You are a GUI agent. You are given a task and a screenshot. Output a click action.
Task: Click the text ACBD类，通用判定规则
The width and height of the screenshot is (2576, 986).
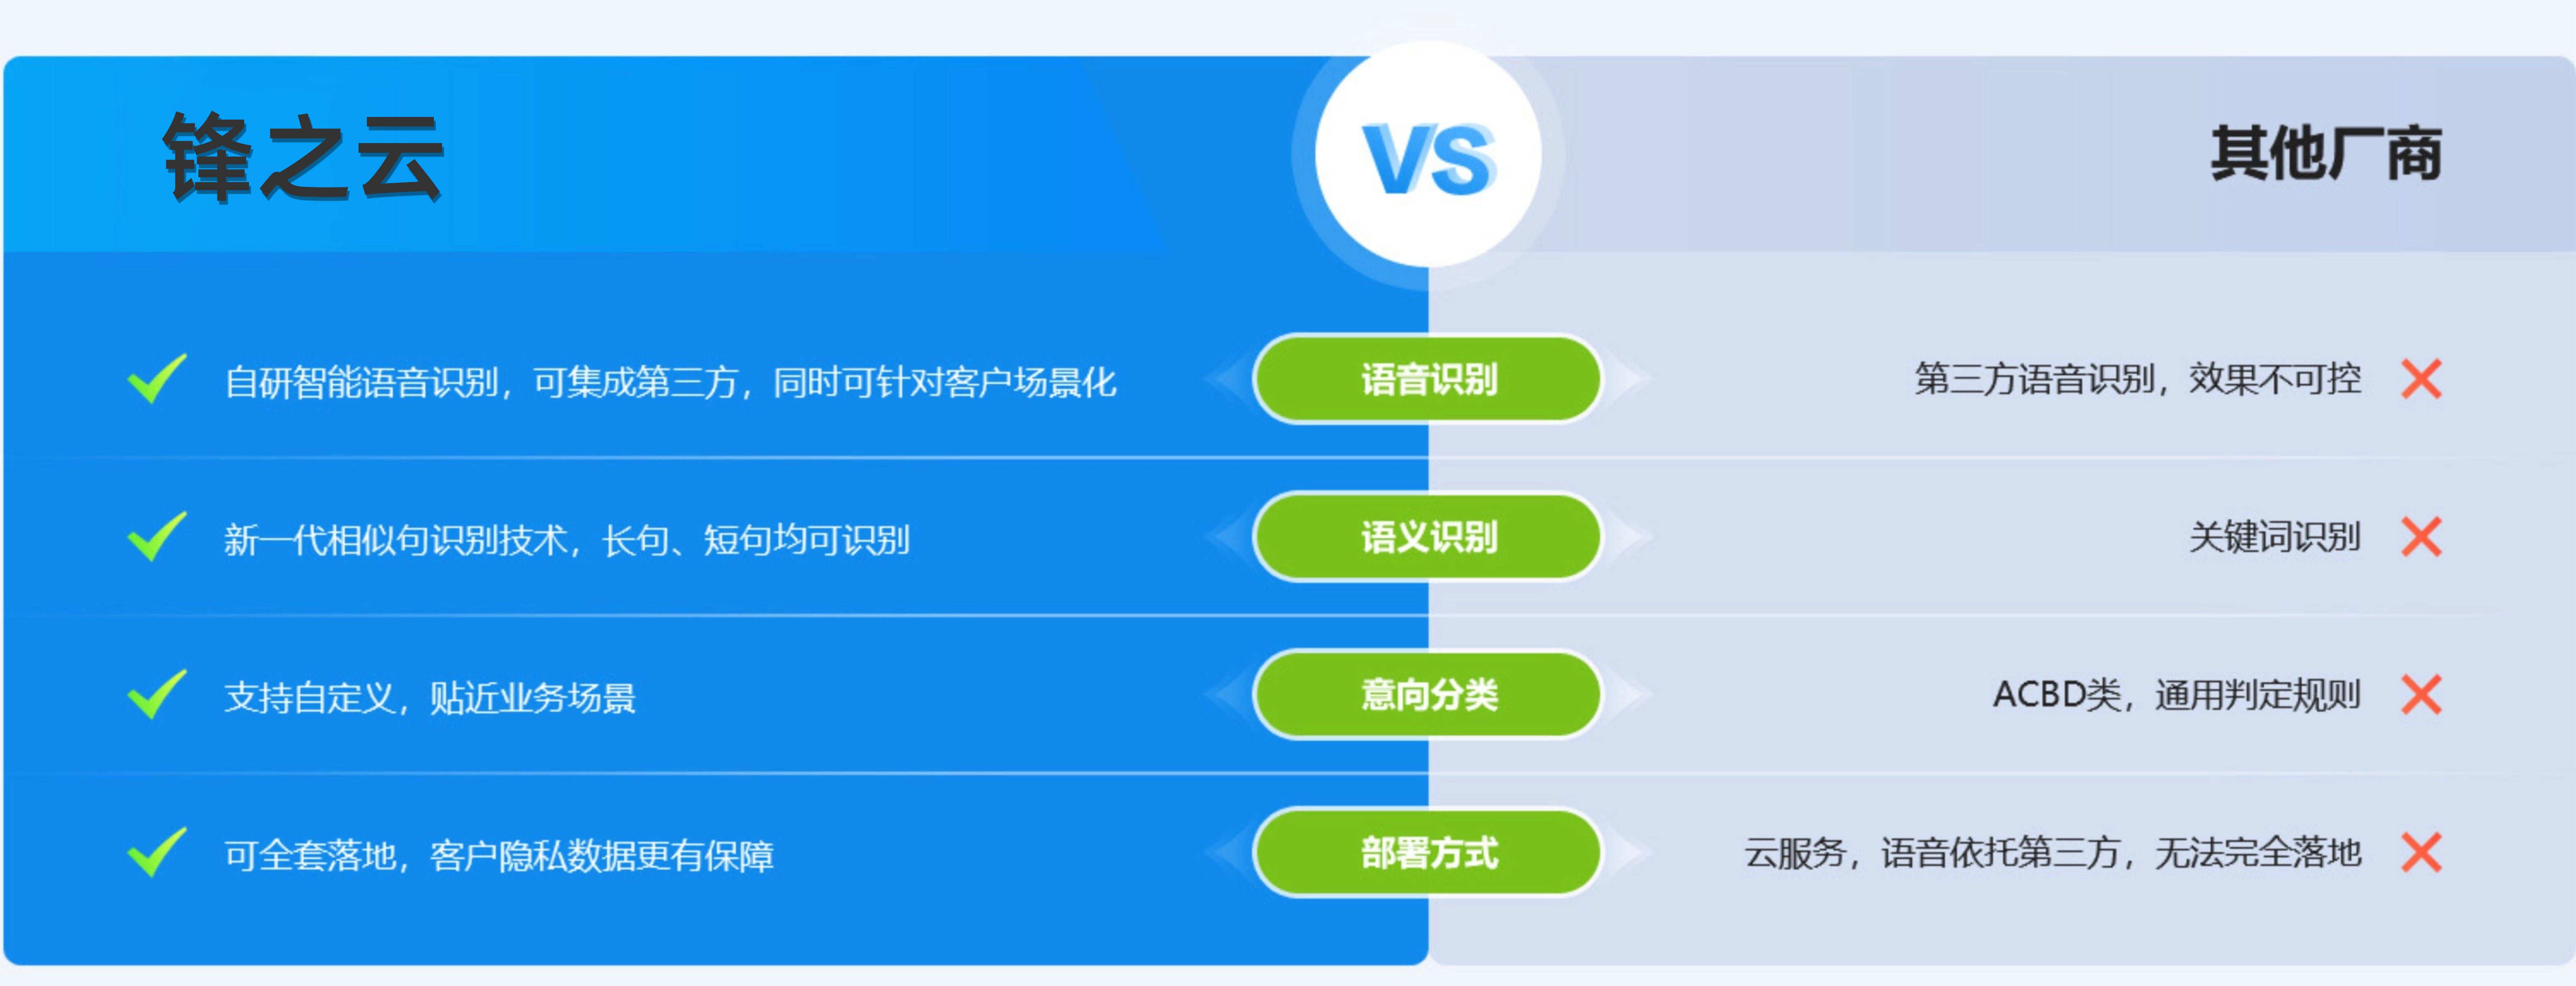pos(2176,695)
